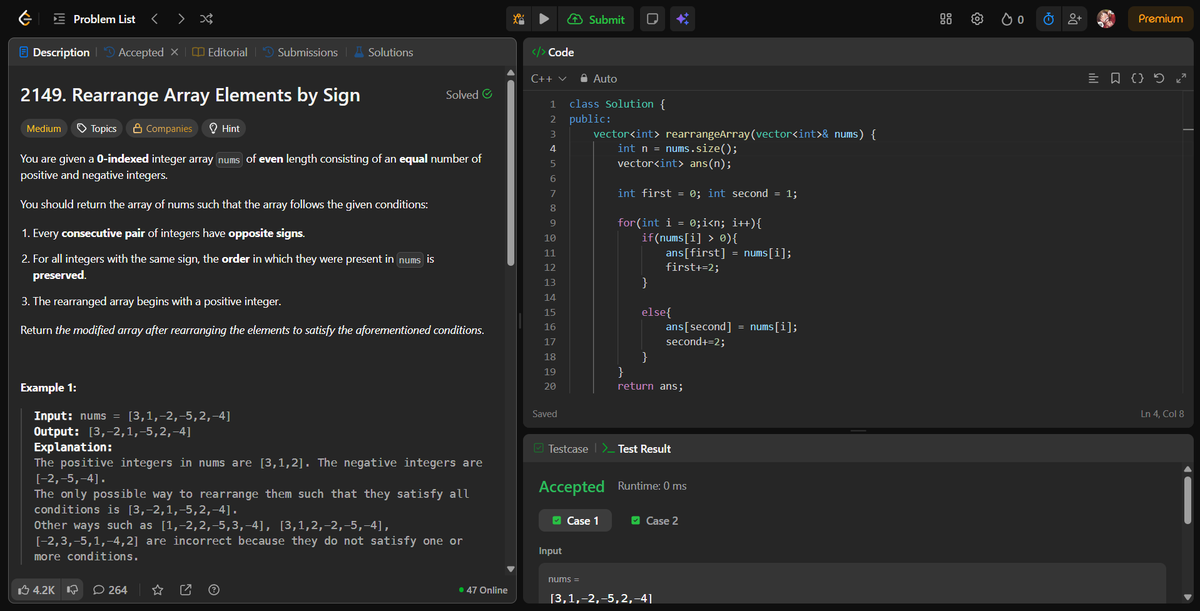Switch to the Testcase tab
The image size is (1200, 611).
(x=560, y=449)
